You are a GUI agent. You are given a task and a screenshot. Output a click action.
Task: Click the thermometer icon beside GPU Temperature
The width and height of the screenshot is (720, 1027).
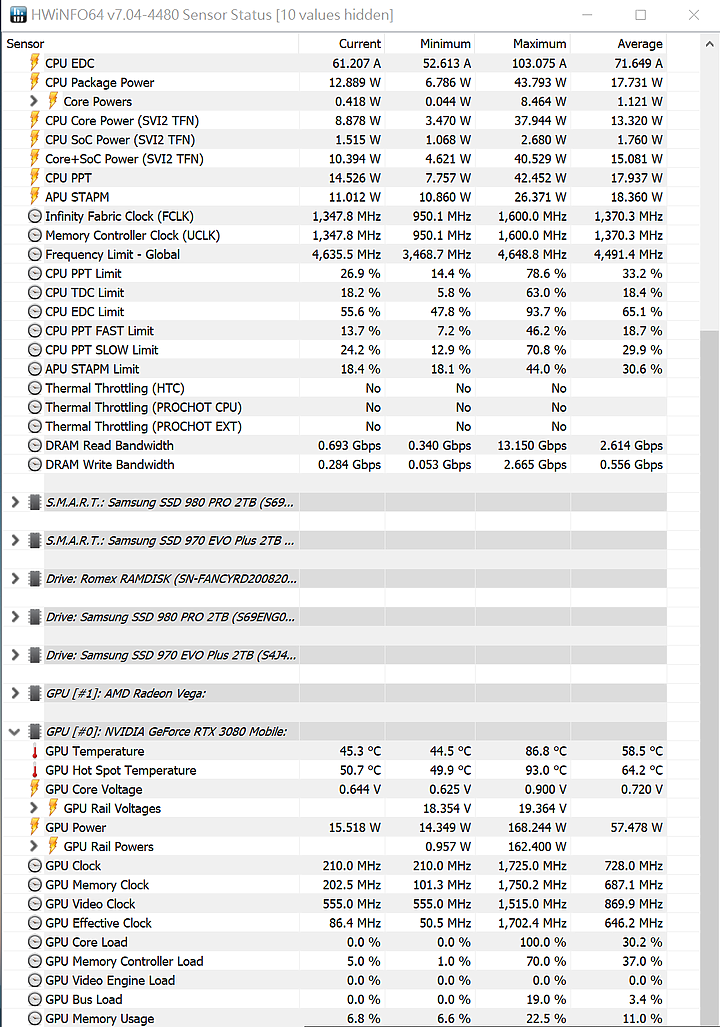click(x=35, y=751)
